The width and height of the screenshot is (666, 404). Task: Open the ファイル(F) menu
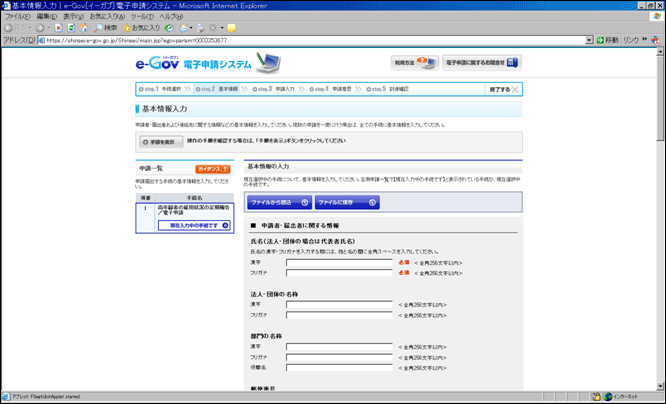pyautogui.click(x=17, y=17)
